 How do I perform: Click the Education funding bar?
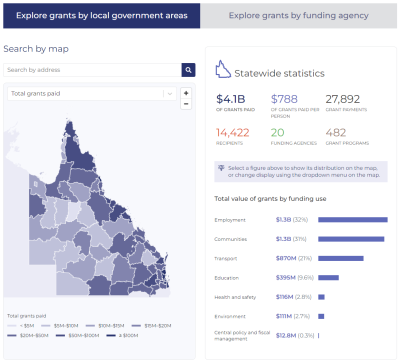(x=328, y=278)
